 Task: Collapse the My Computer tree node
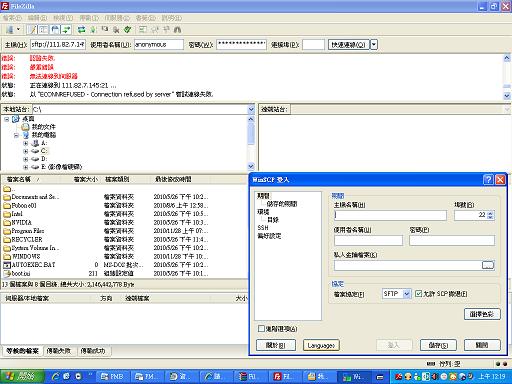(16, 135)
